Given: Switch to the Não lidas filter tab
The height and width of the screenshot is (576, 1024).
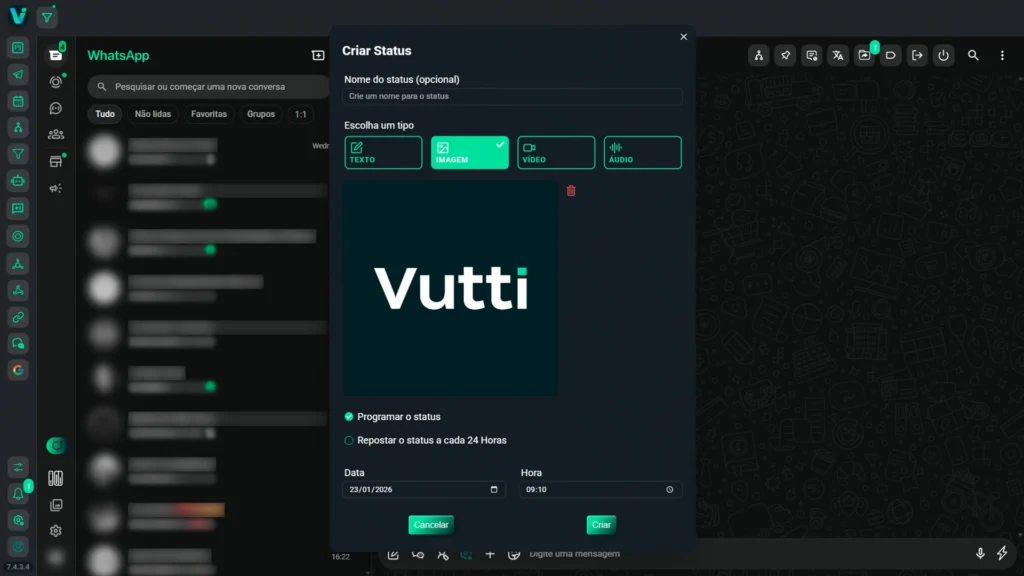Looking at the screenshot, I should tap(153, 114).
